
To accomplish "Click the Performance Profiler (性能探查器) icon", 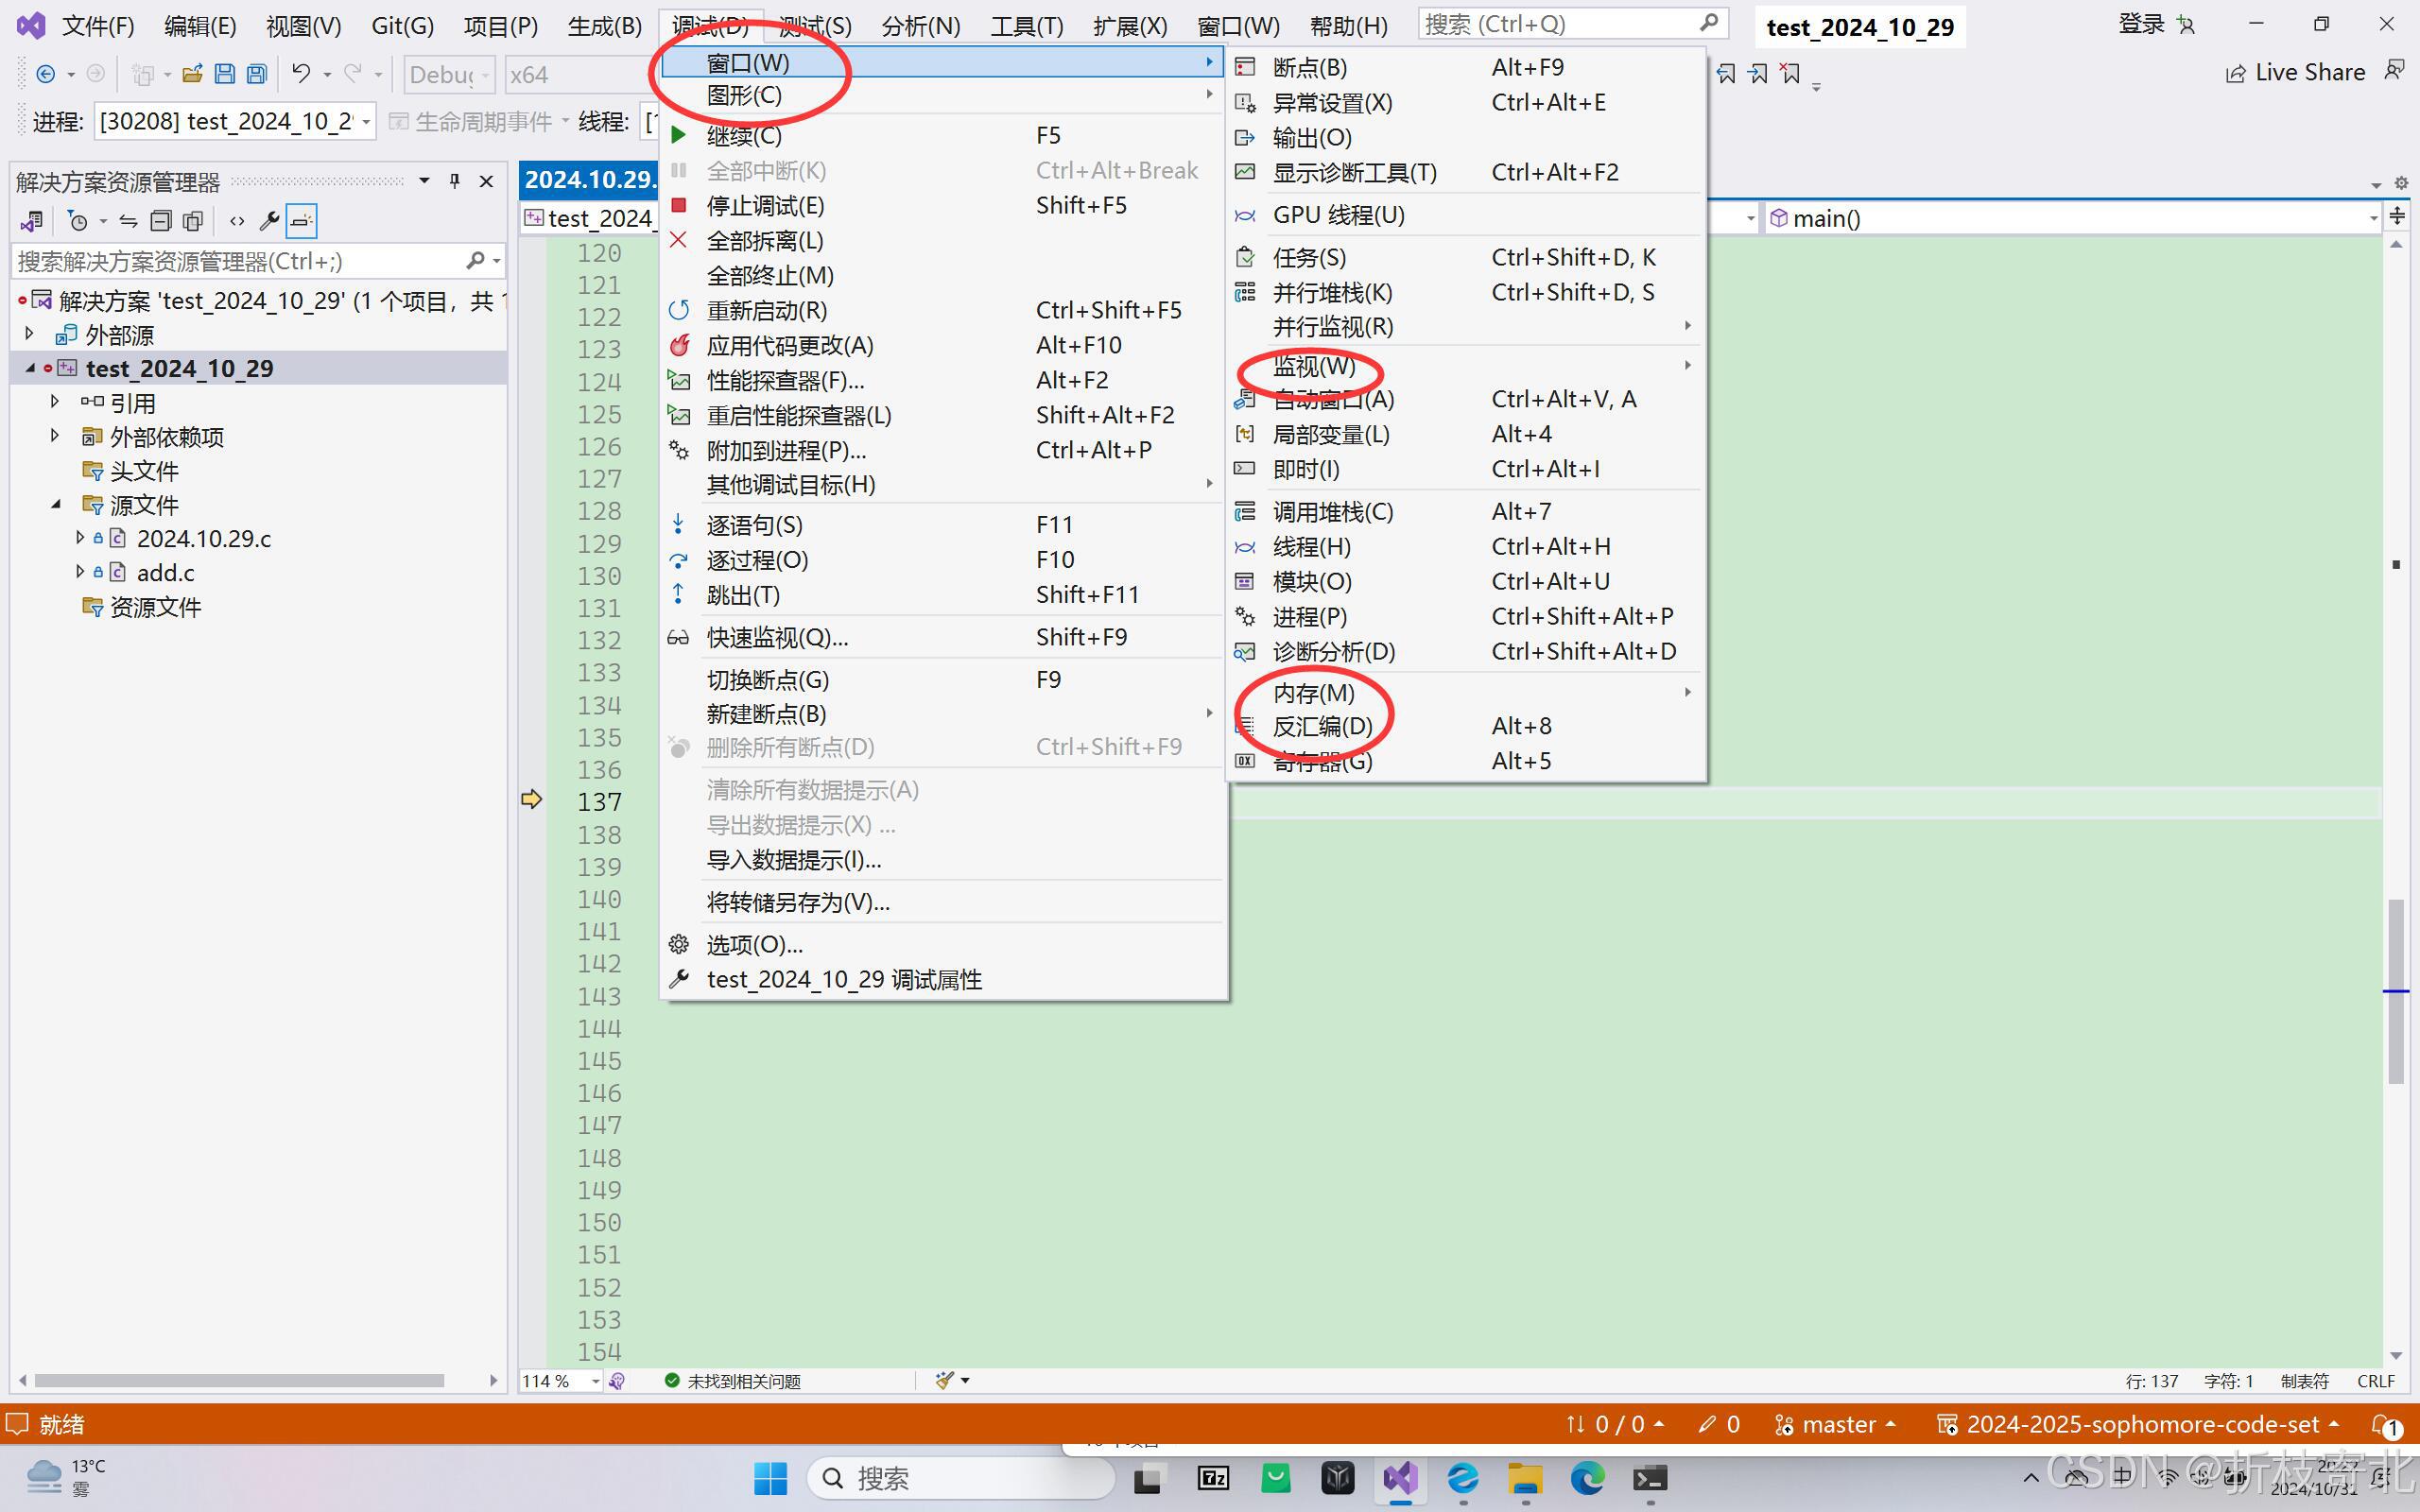I will pyautogui.click(x=679, y=380).
